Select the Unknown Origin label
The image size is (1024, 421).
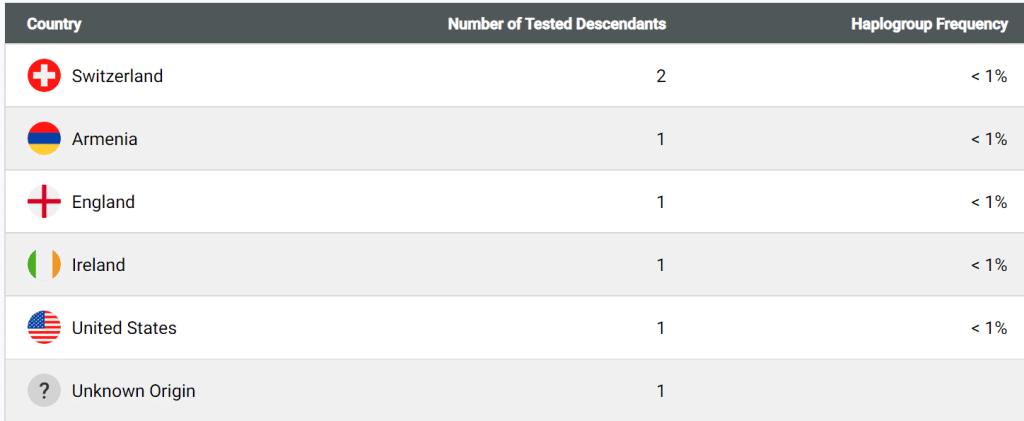(x=133, y=391)
